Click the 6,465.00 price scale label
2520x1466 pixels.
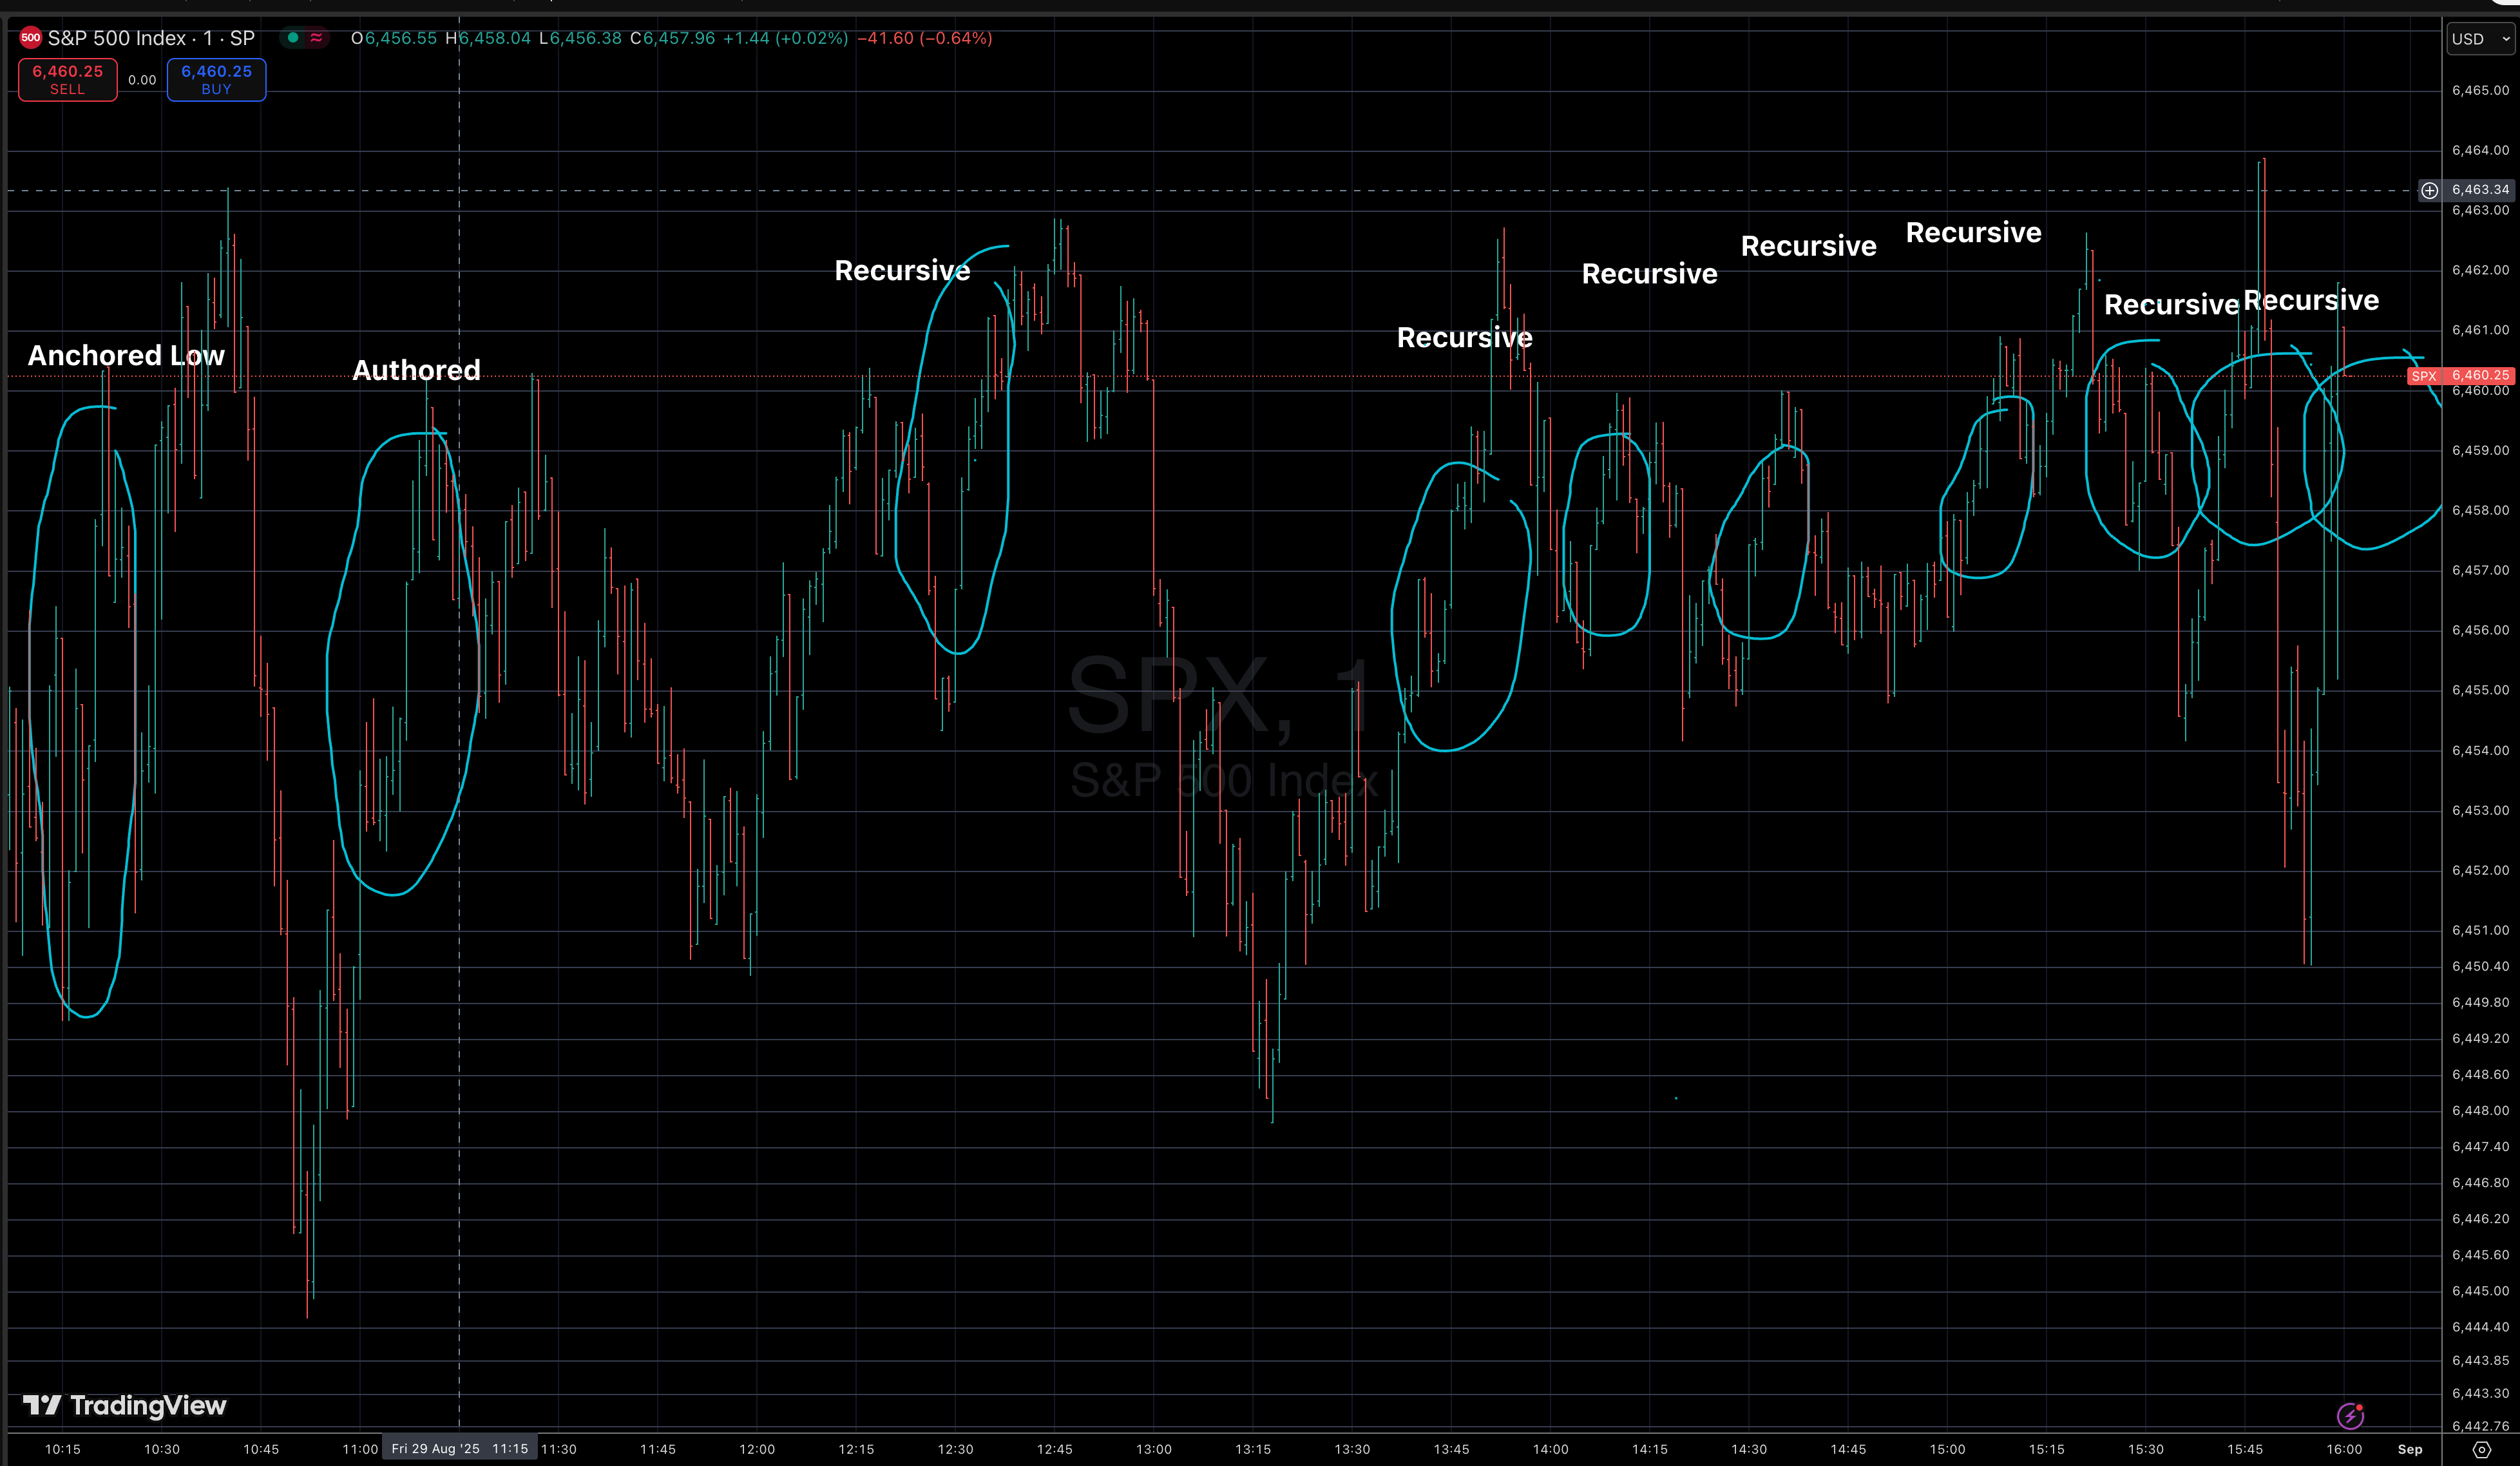coord(2480,90)
